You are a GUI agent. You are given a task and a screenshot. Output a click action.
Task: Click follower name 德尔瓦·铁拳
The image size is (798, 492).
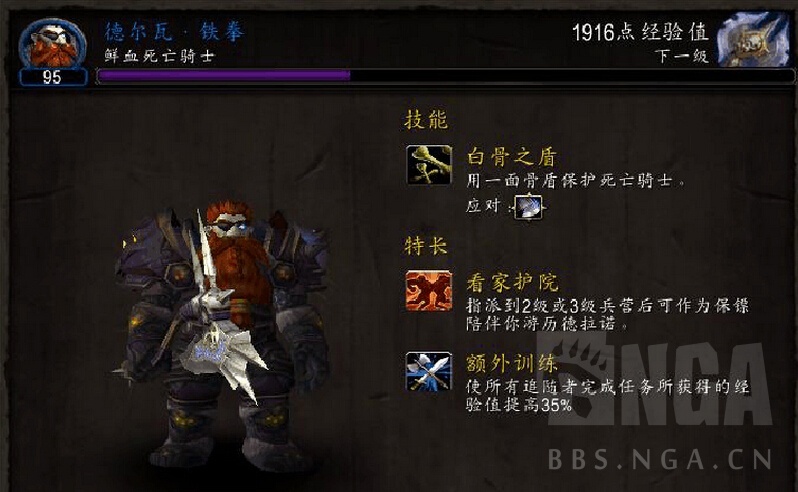(x=175, y=32)
